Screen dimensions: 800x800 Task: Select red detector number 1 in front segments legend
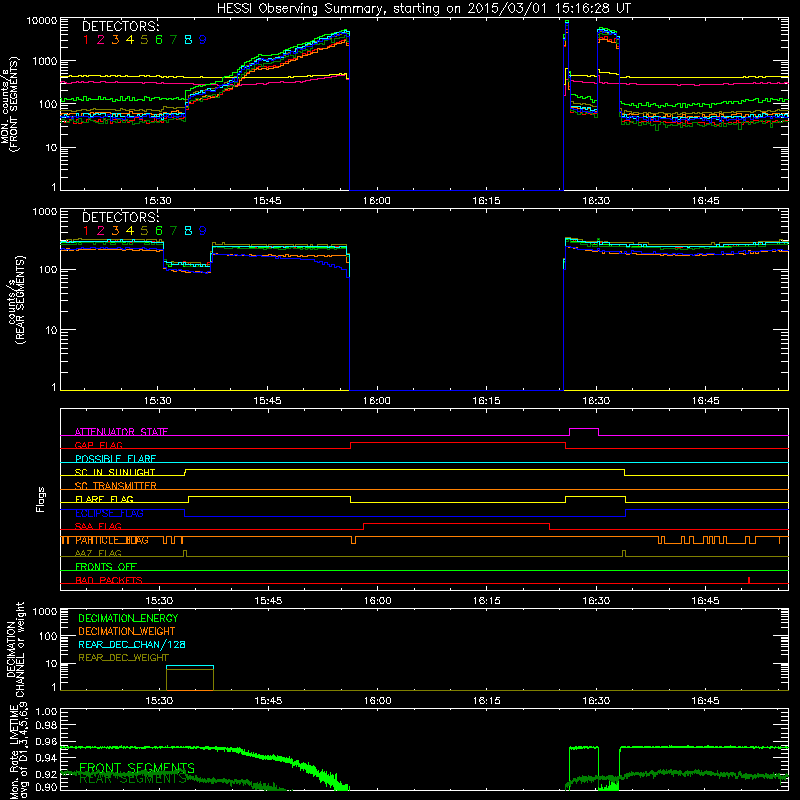pyautogui.click(x=86, y=40)
